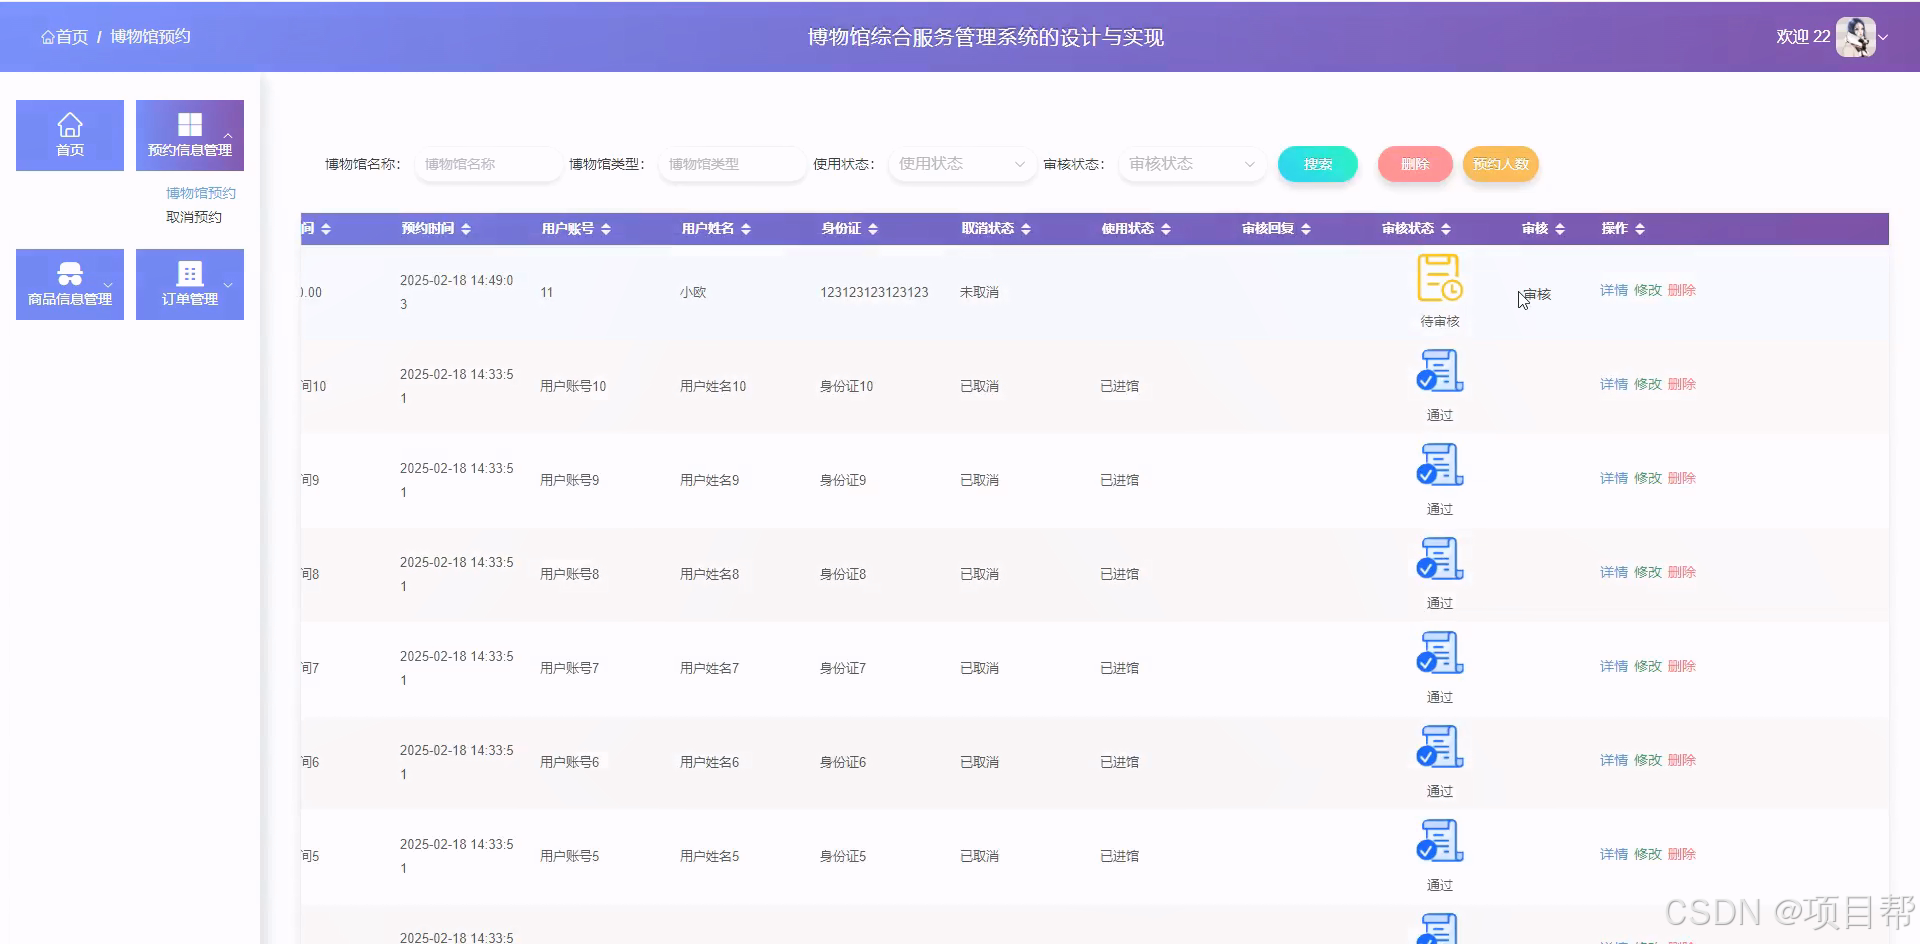Click the 用户姓名5 cell
This screenshot has height=944, width=1920.
tap(710, 856)
